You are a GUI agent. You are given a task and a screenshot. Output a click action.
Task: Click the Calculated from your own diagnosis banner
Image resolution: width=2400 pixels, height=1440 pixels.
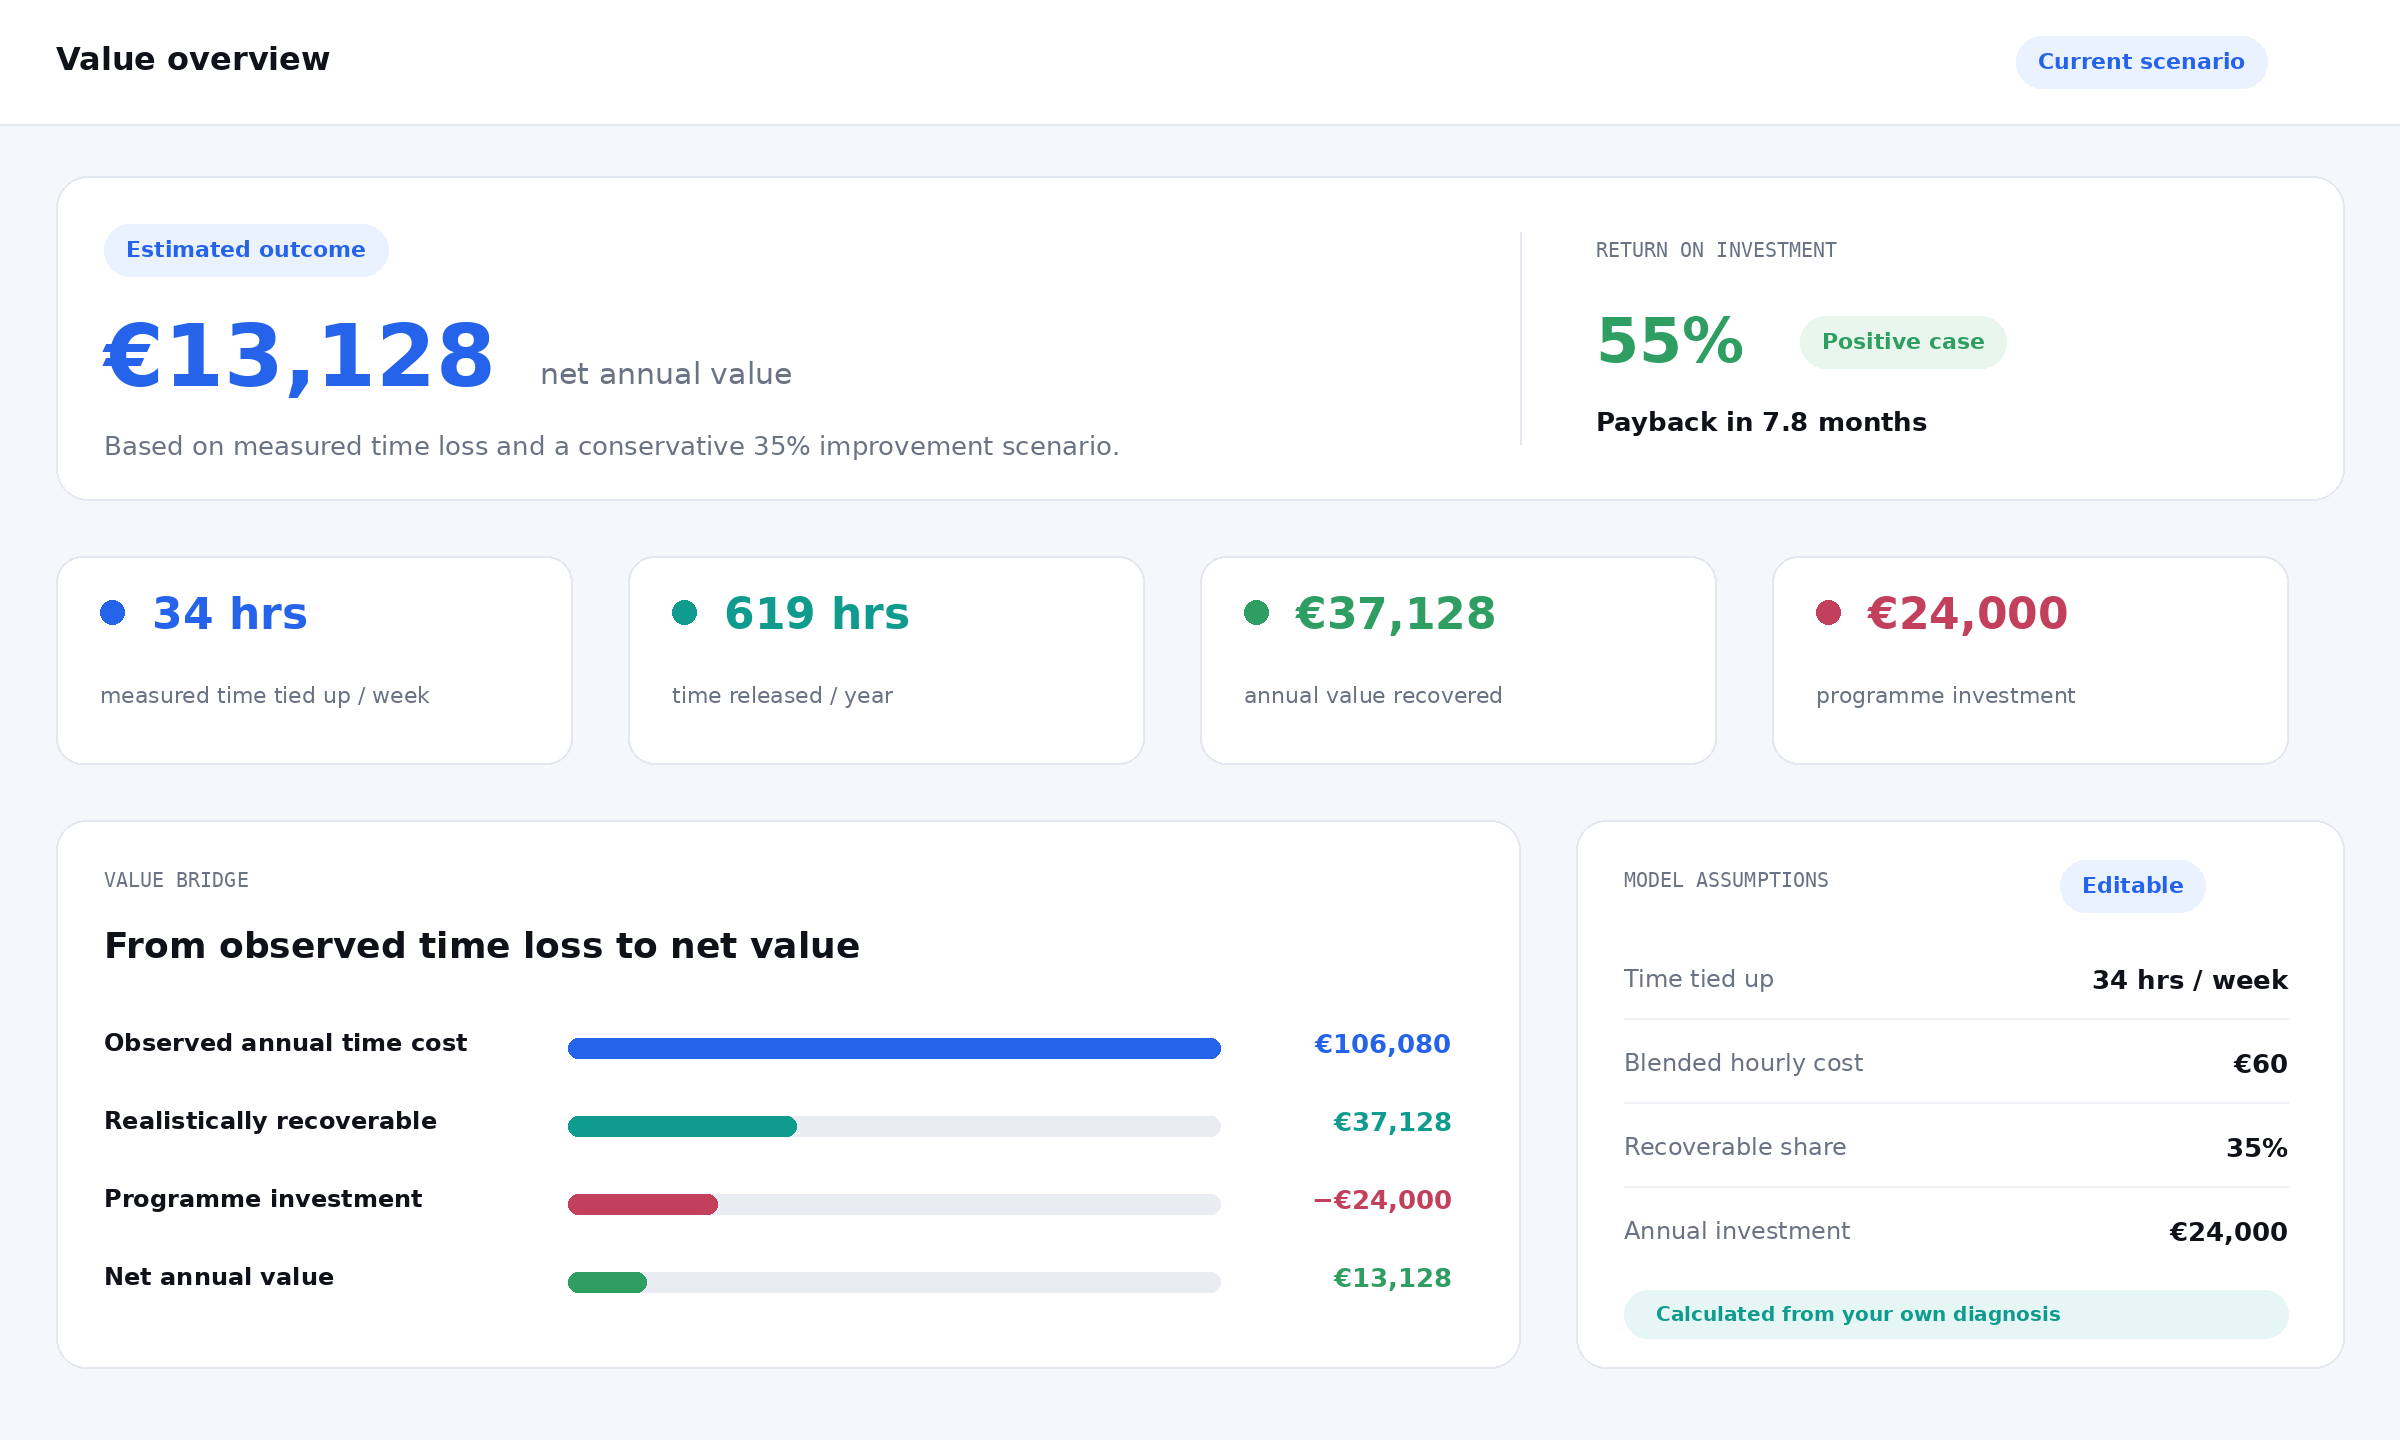tap(1956, 1314)
